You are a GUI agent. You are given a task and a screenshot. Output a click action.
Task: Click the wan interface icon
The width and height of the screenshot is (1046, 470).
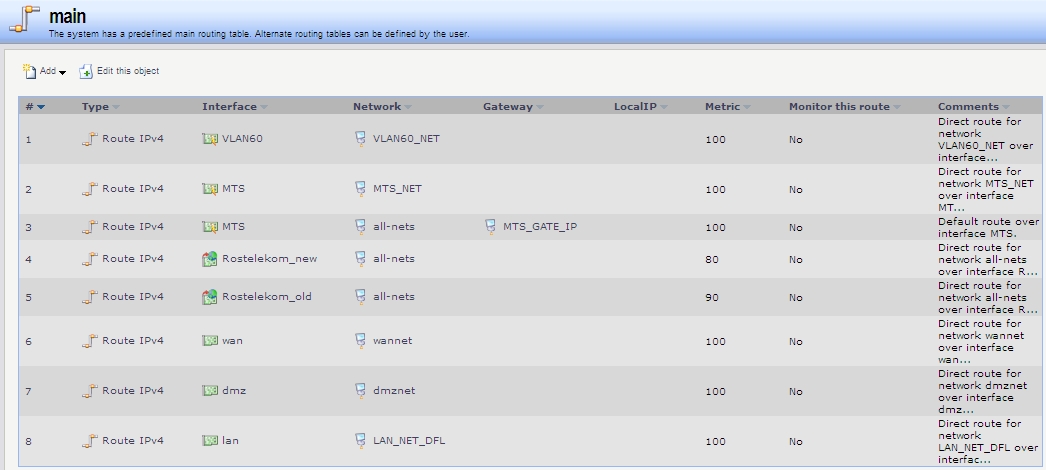[210, 341]
